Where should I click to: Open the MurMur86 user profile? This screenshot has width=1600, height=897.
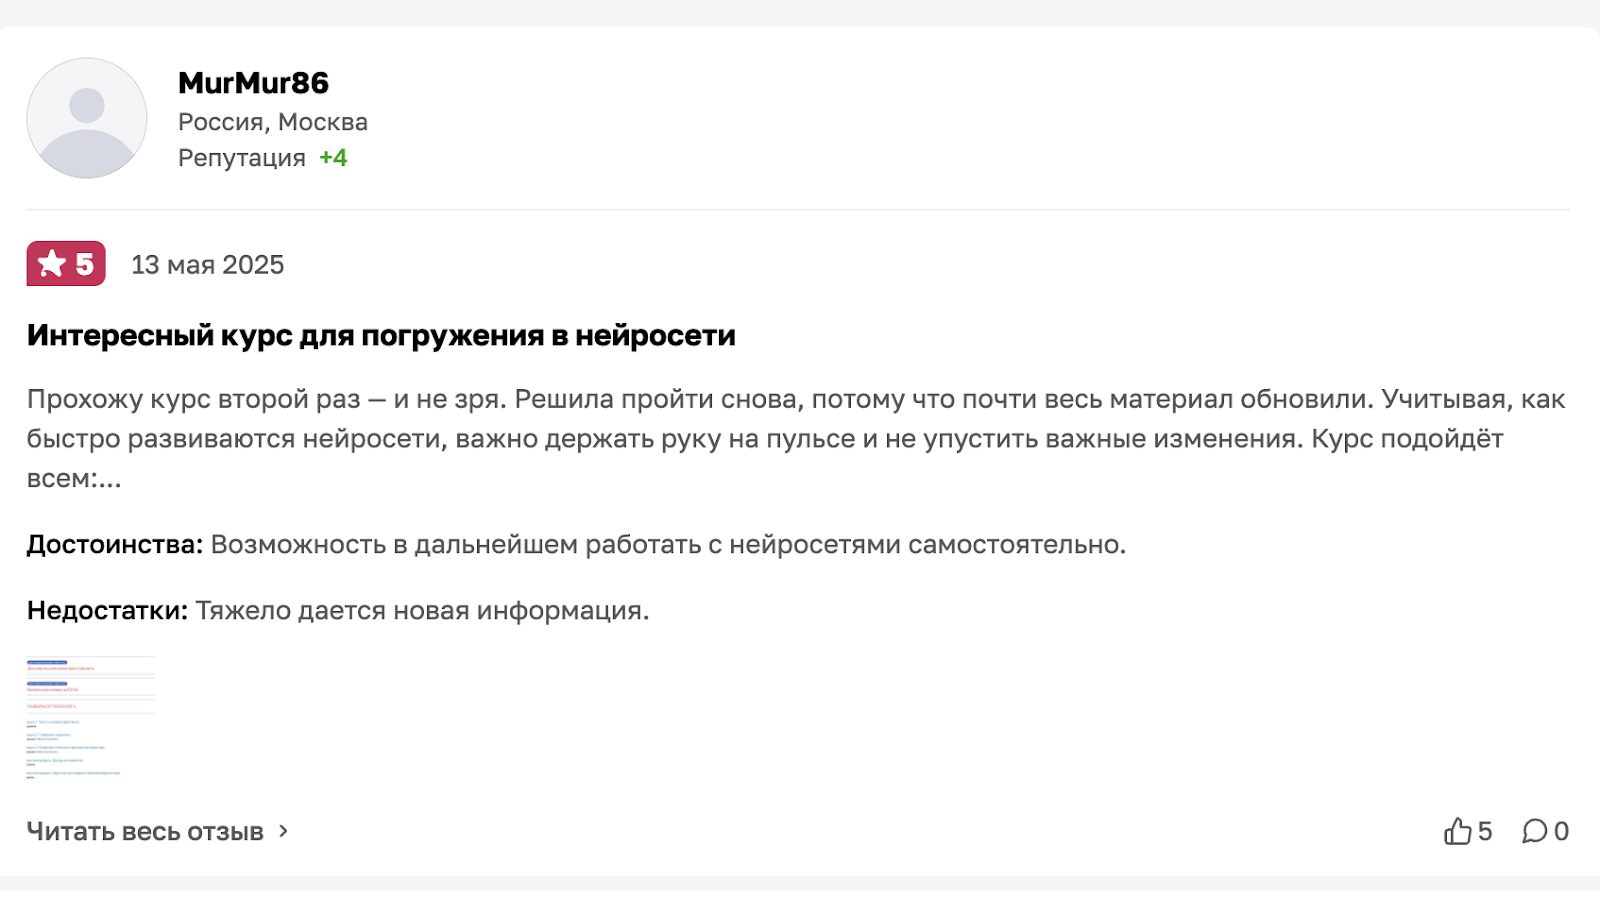pos(253,83)
